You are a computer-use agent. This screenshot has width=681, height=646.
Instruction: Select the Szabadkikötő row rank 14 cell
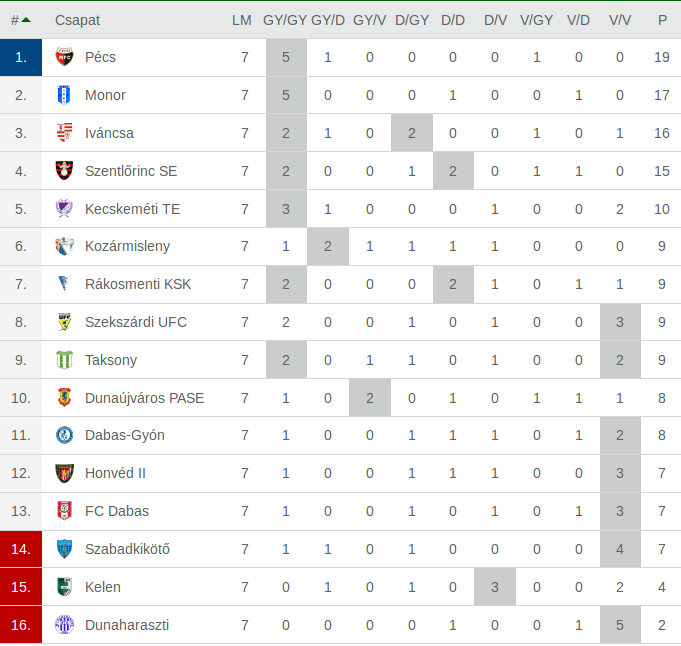(x=21, y=549)
